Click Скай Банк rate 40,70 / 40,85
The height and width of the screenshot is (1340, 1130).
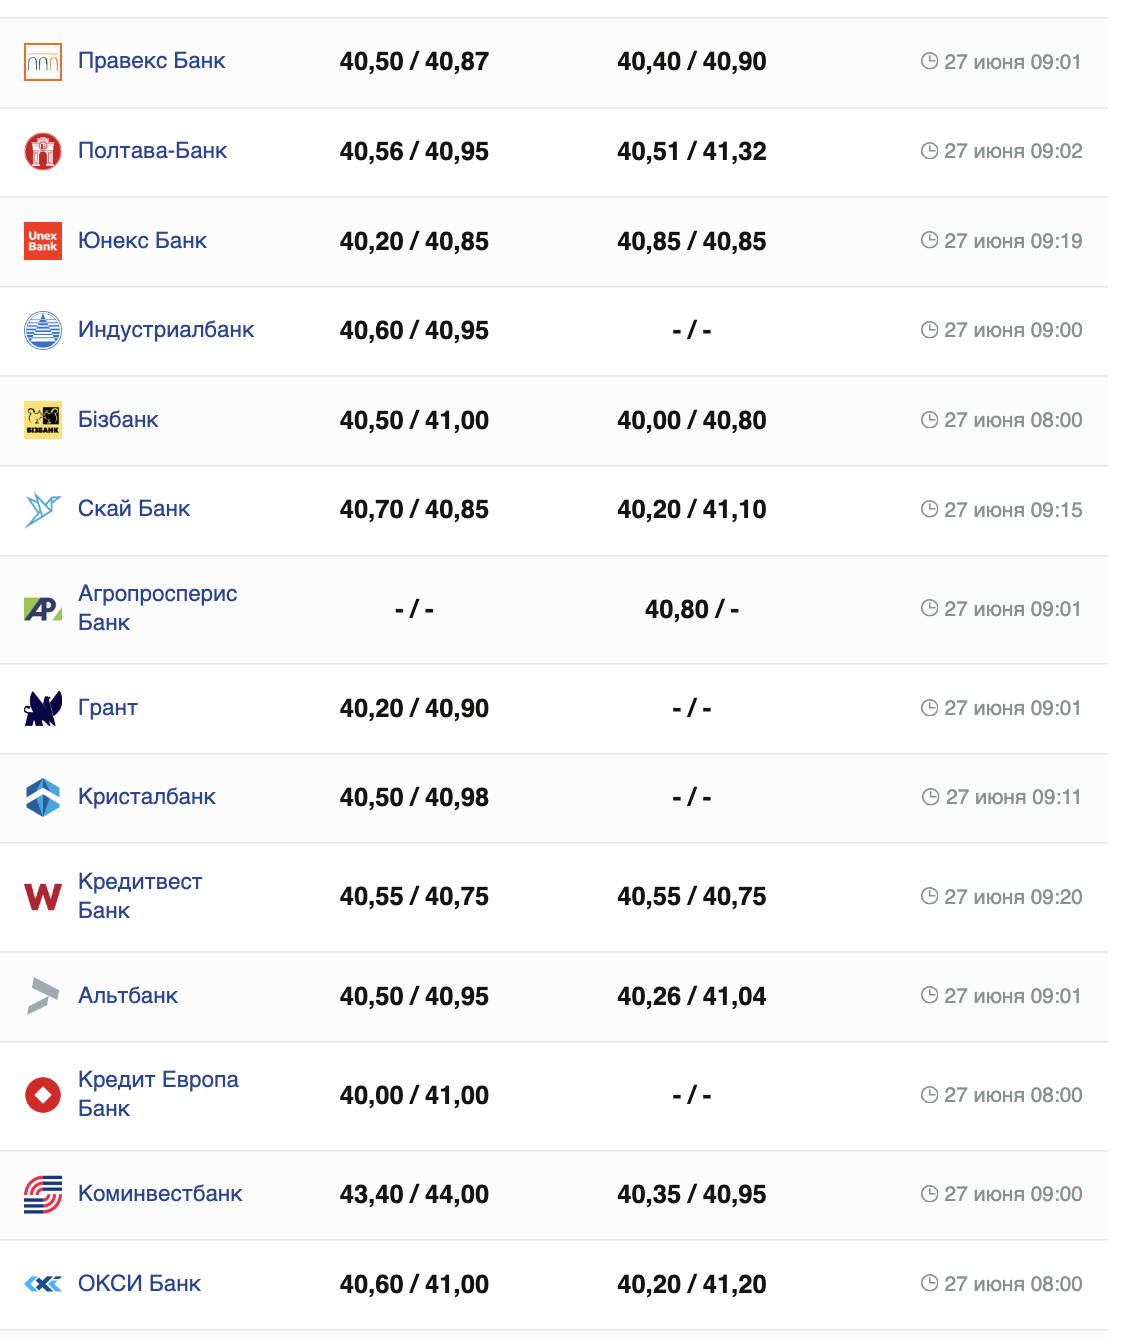coord(414,510)
